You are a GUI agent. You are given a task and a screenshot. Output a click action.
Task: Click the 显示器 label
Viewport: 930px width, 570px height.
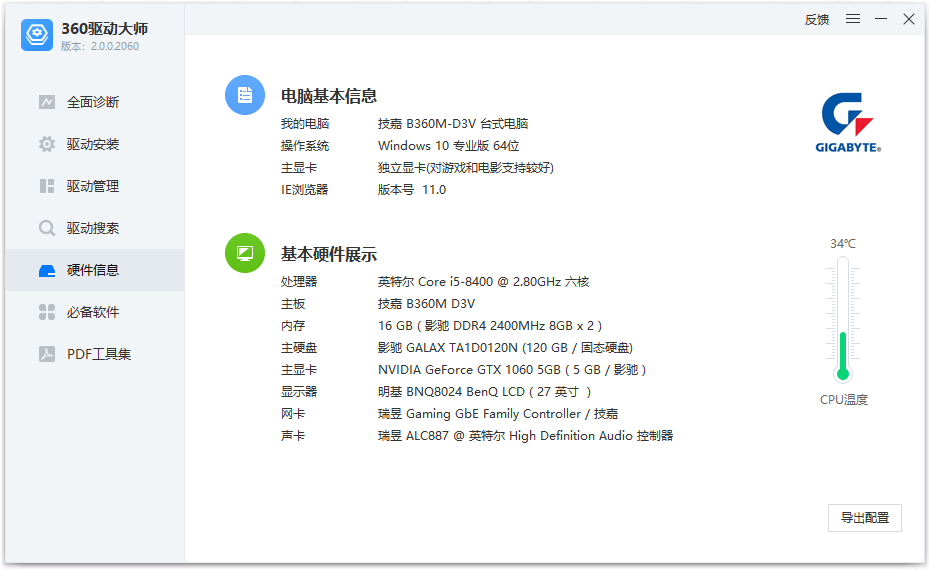click(x=299, y=392)
